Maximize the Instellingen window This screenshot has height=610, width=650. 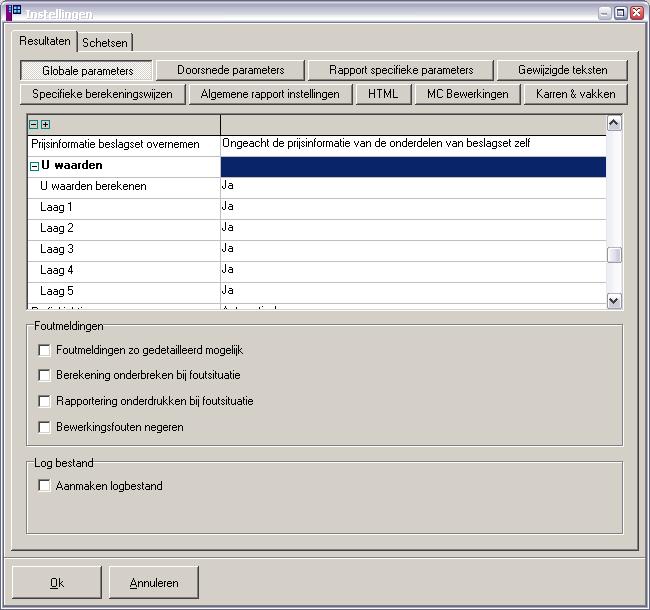[x=621, y=13]
